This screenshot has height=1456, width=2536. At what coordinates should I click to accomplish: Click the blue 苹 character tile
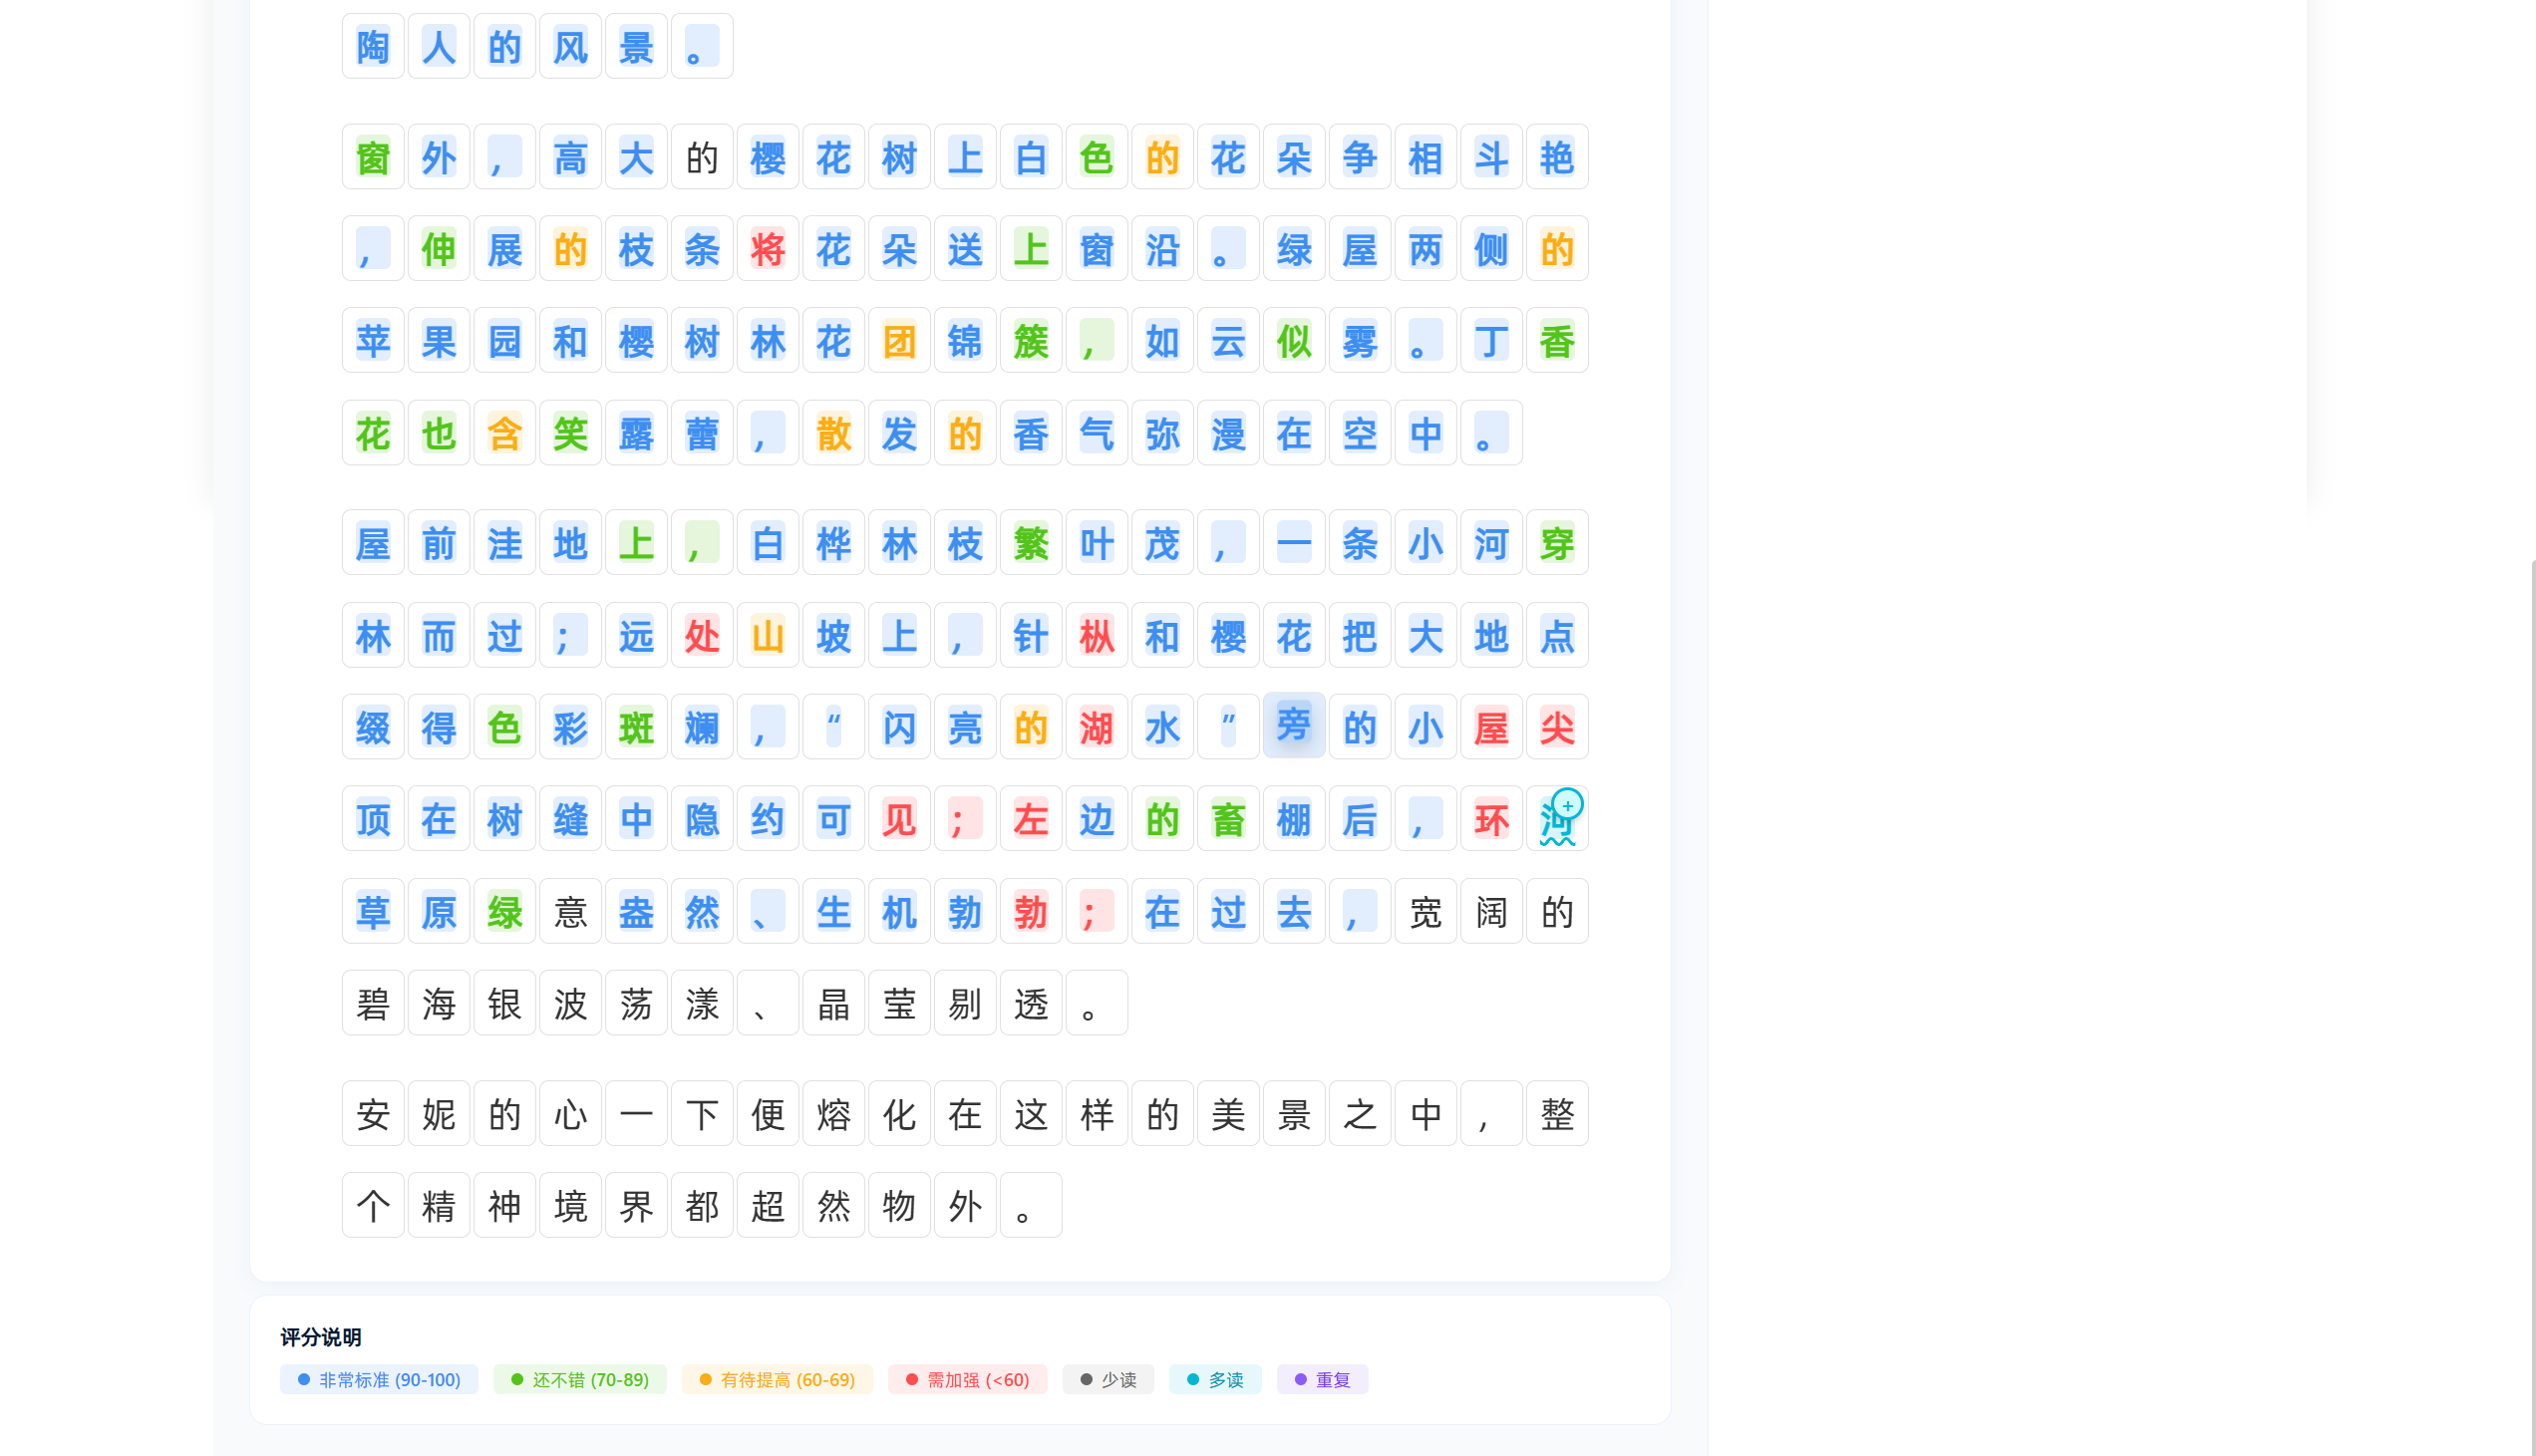pyautogui.click(x=373, y=340)
